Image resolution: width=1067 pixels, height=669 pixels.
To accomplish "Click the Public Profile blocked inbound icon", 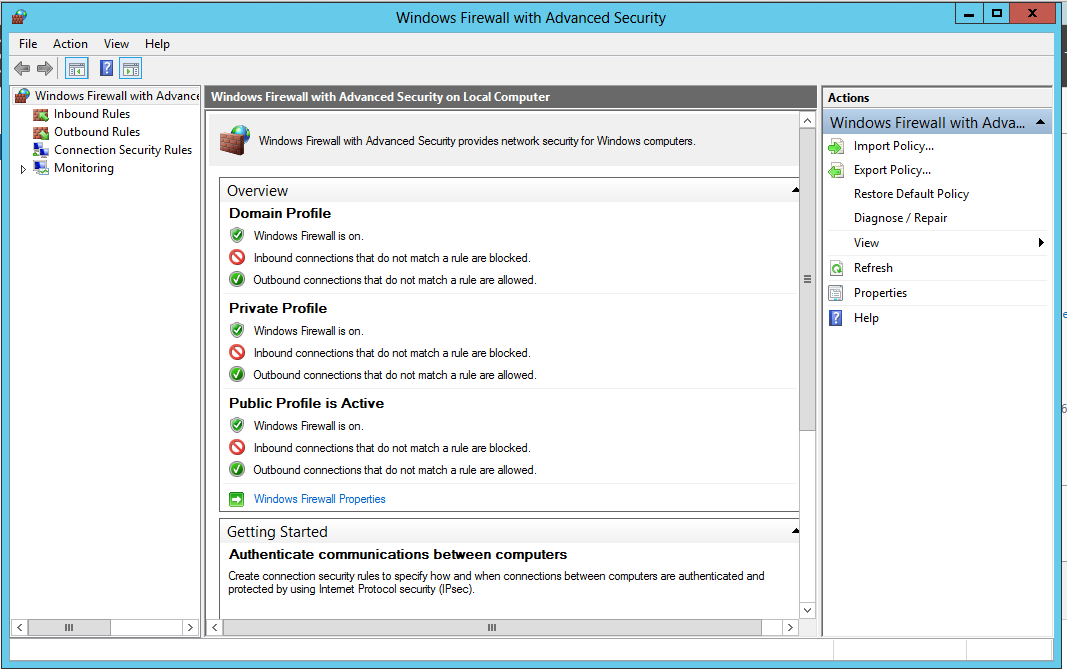I will click(237, 447).
